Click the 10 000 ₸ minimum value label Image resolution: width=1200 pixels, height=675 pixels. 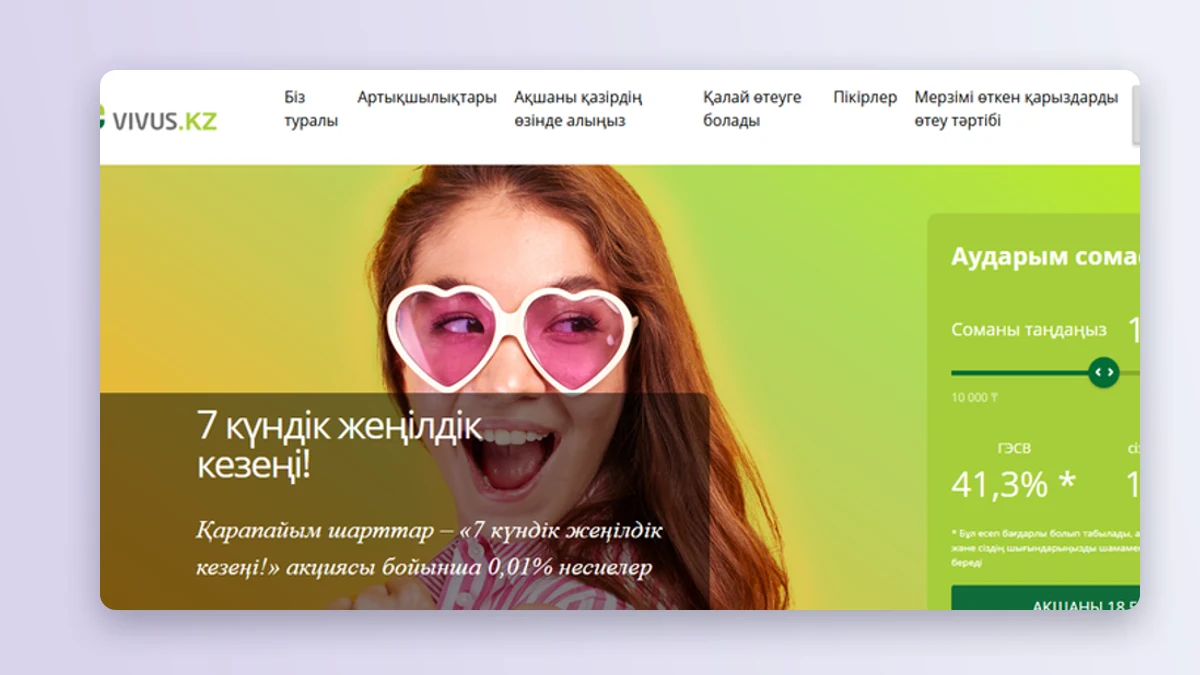coord(975,397)
